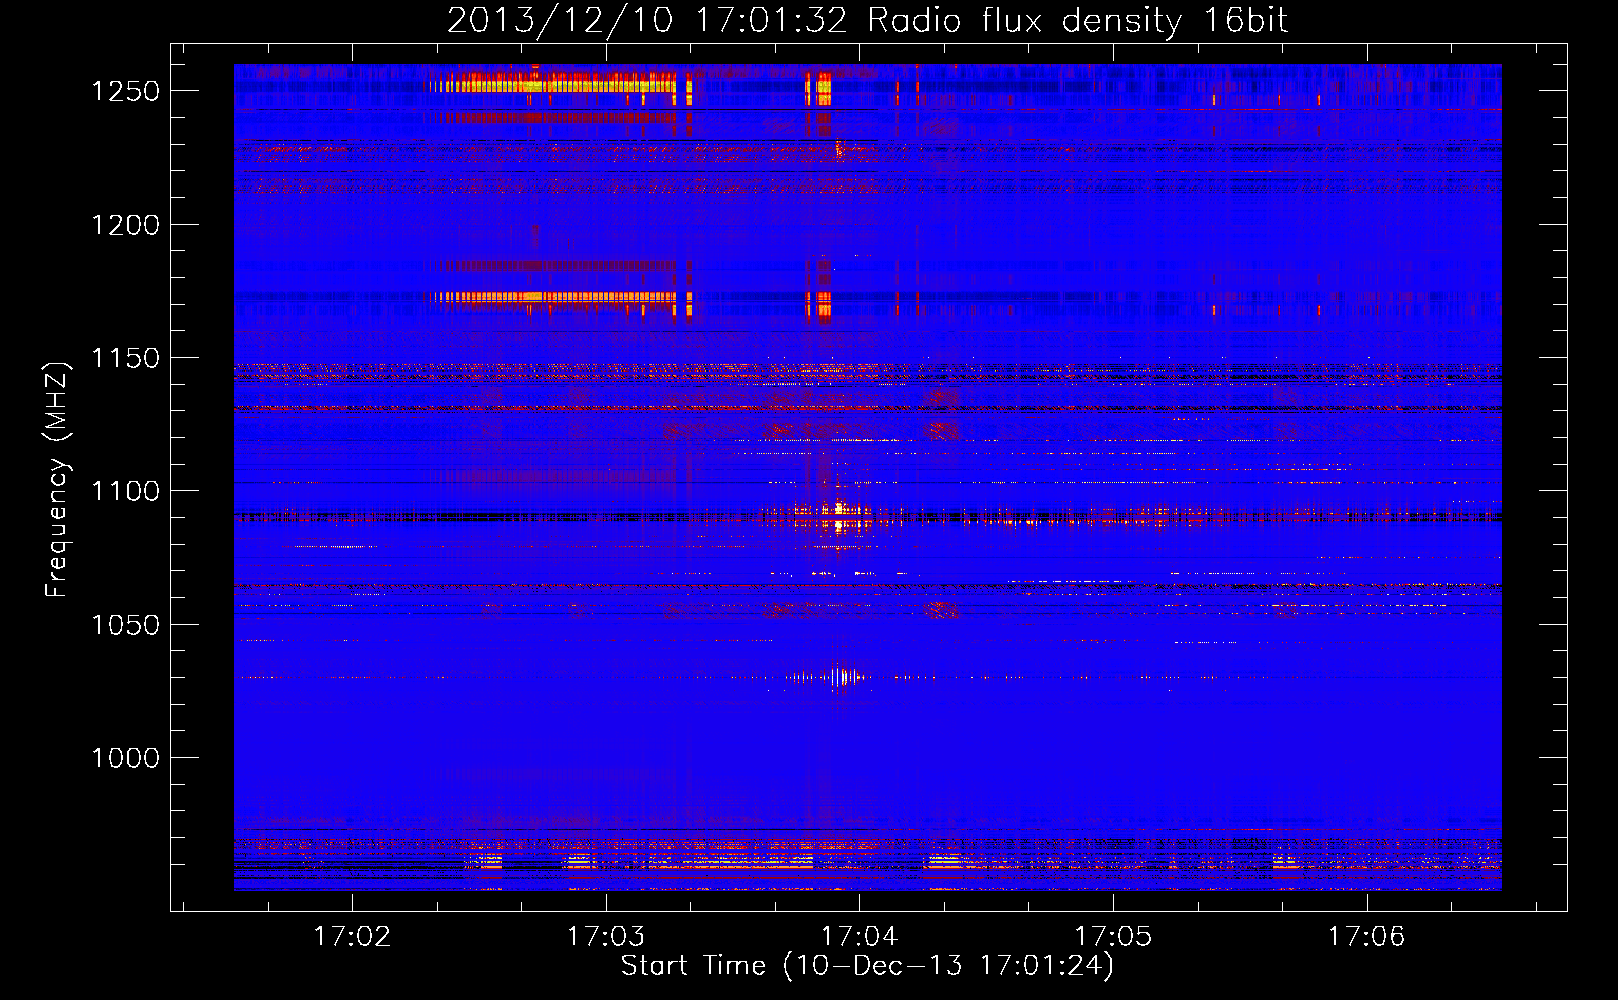
Task: Click the 'Frequency (MHZ)' y-axis label
Action: [57, 480]
